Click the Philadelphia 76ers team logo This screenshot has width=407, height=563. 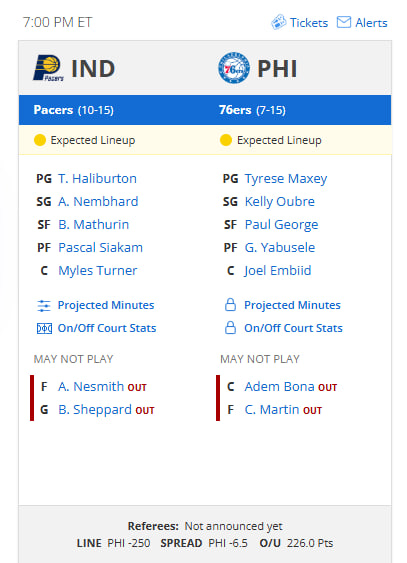coord(234,68)
